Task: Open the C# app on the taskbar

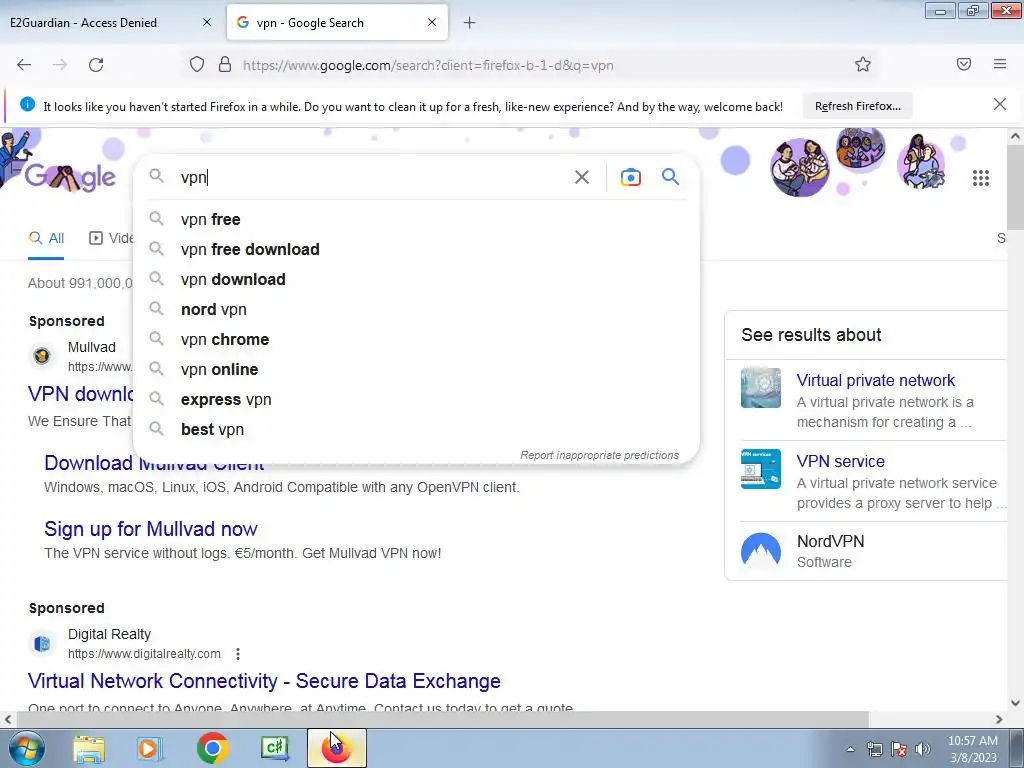Action: pyautogui.click(x=274, y=748)
